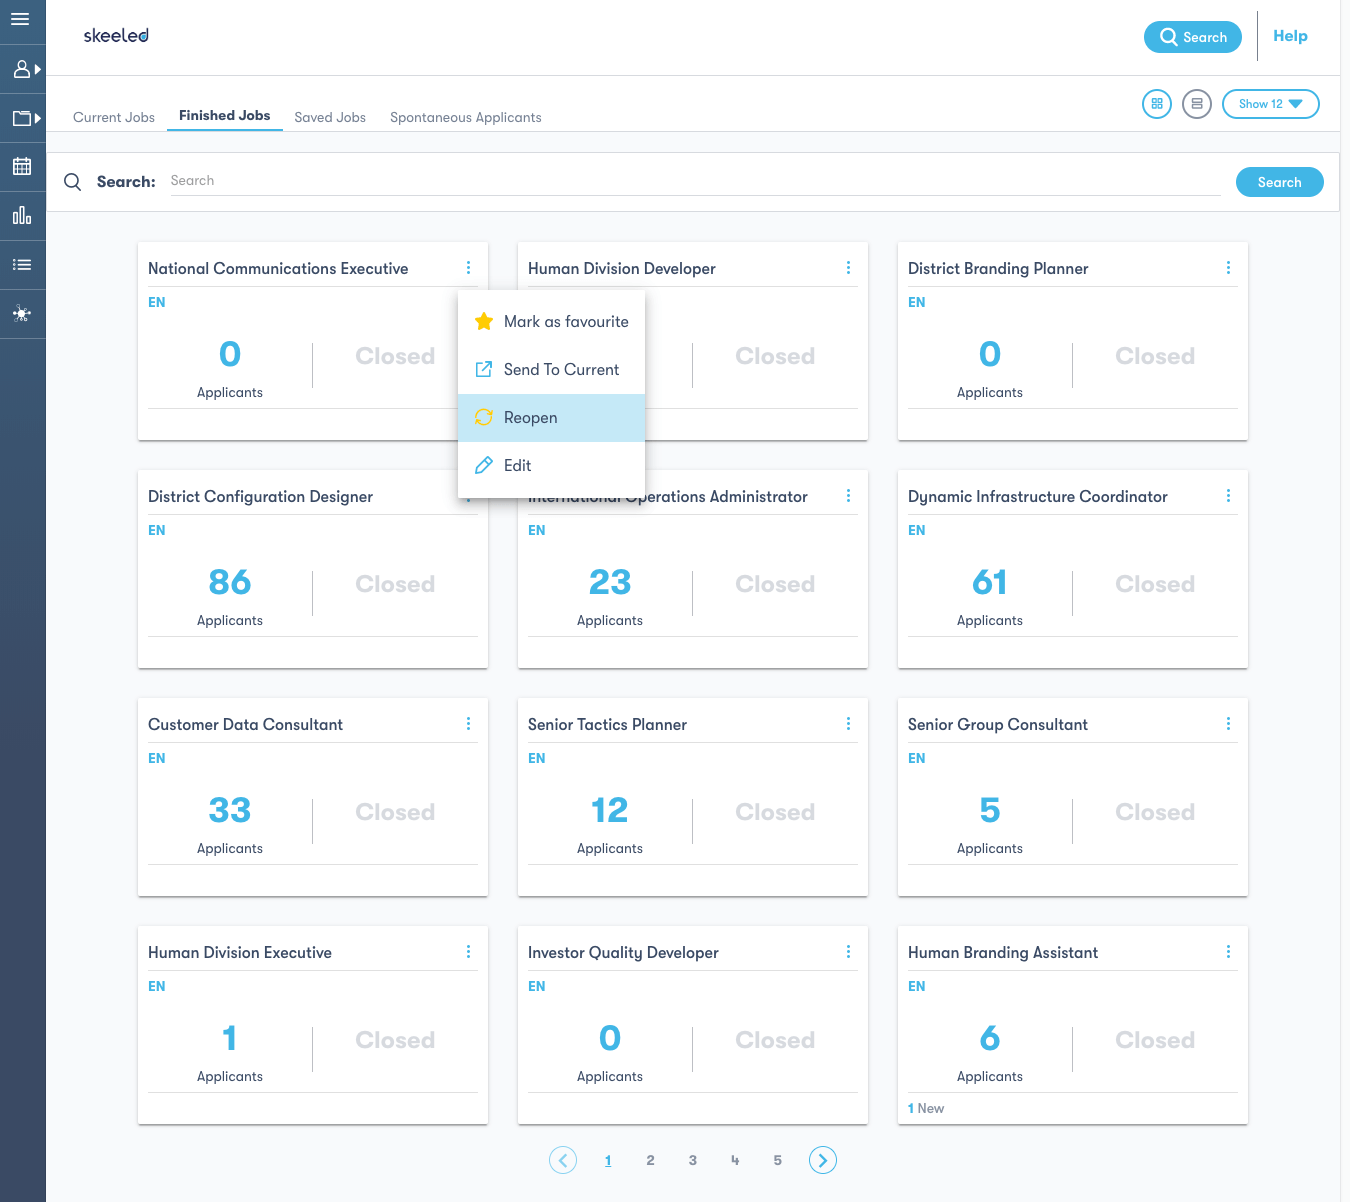Screen dimensions: 1350x1202
Task: Switch to list row view
Action: (x=1197, y=104)
